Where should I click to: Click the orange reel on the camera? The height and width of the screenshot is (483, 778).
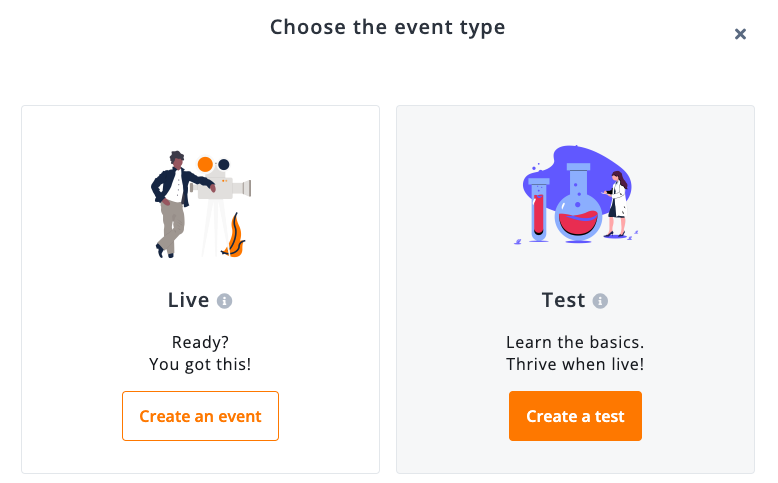click(205, 164)
